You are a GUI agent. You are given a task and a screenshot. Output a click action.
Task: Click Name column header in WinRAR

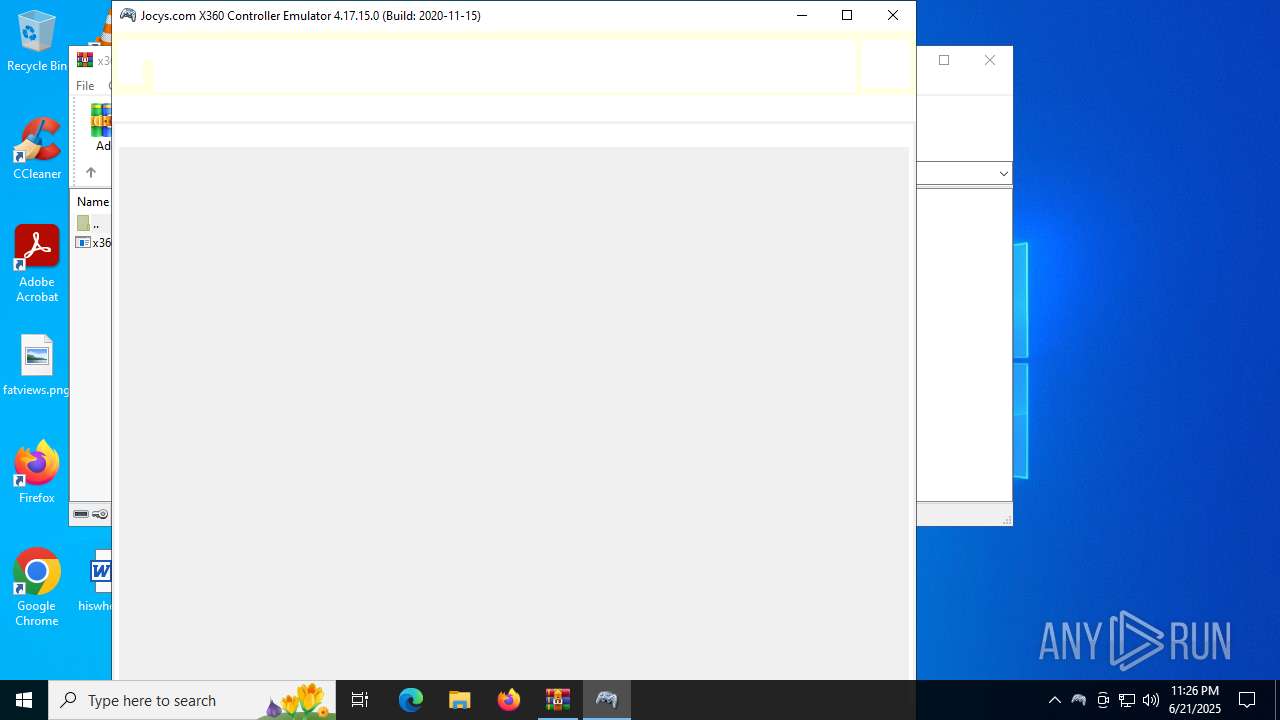coord(93,202)
